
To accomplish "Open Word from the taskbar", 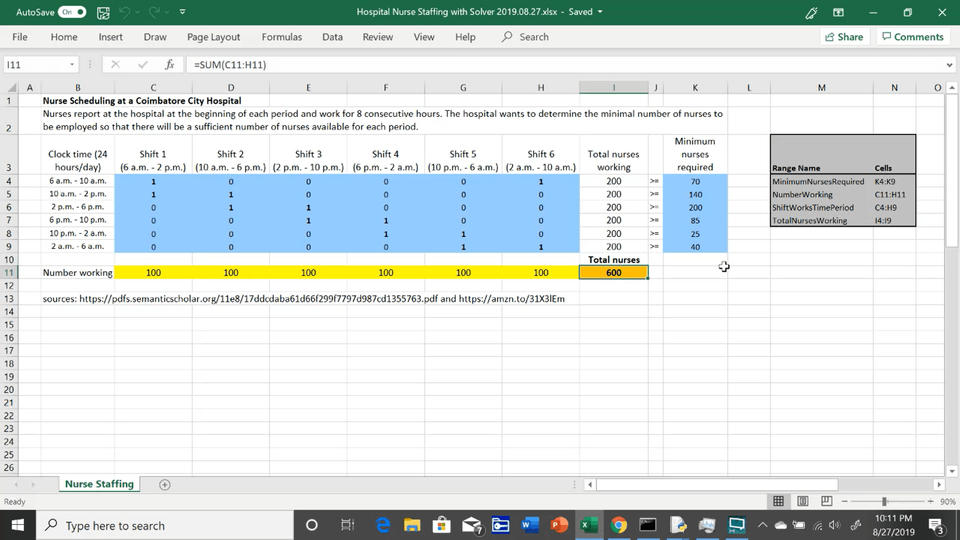I will point(530,525).
